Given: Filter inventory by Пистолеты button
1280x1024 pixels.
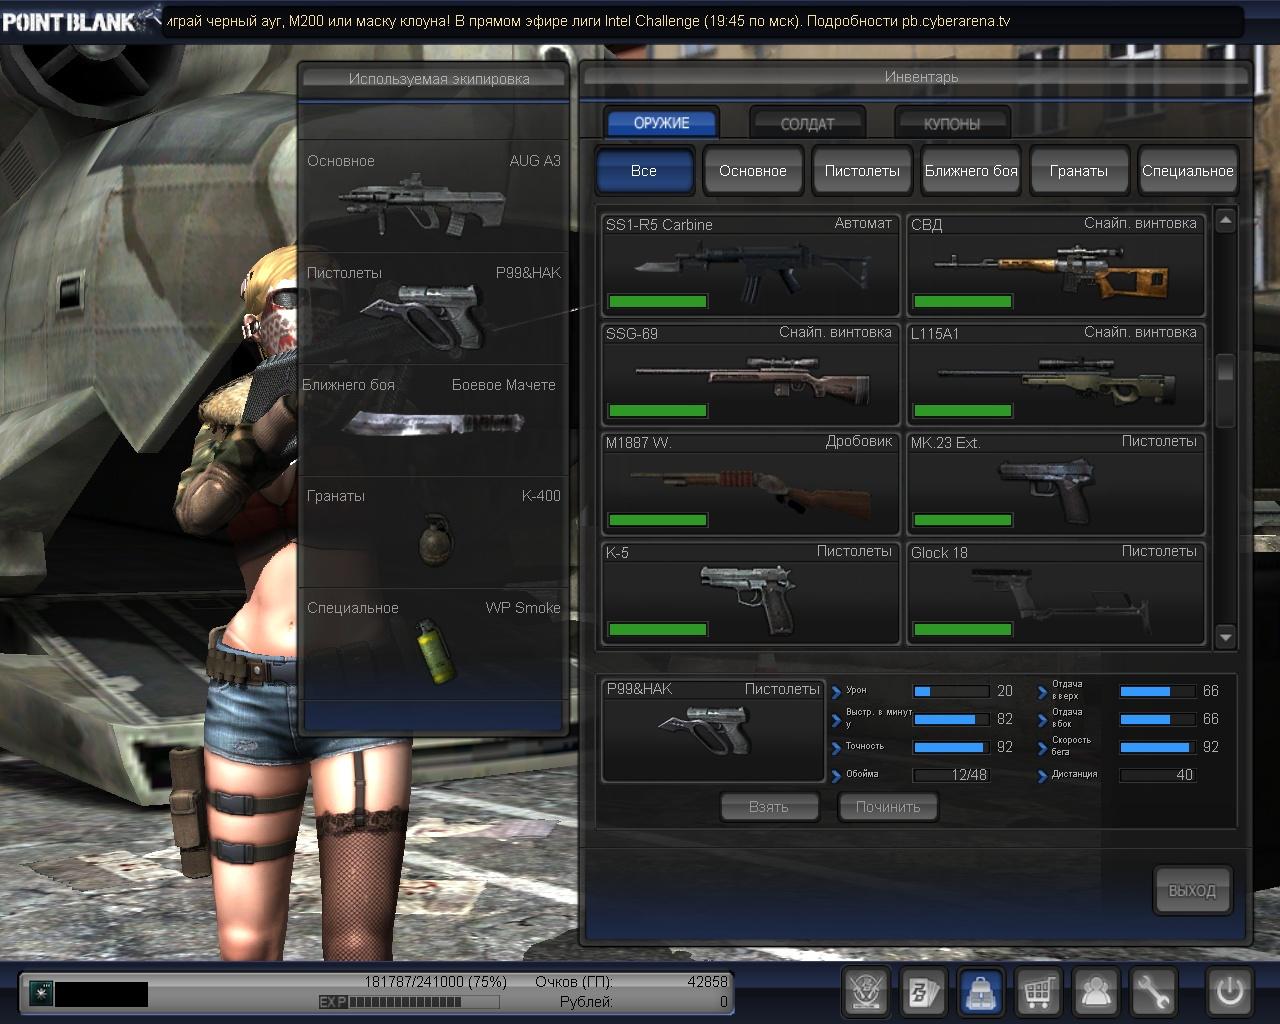Looking at the screenshot, I should pyautogui.click(x=862, y=171).
